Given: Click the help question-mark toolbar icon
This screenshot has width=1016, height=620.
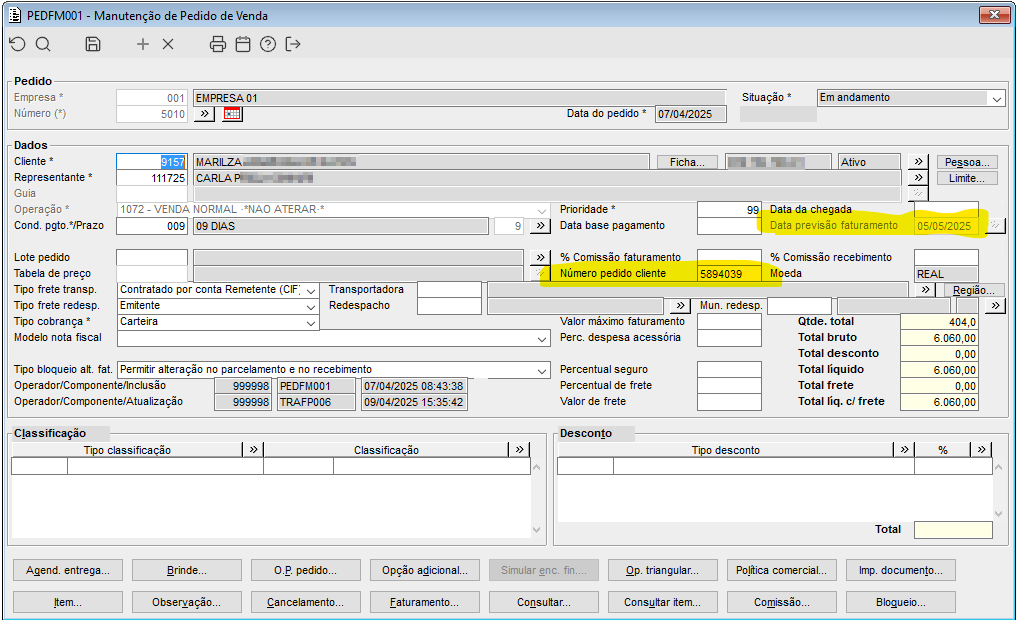Looking at the screenshot, I should pyautogui.click(x=268, y=44).
